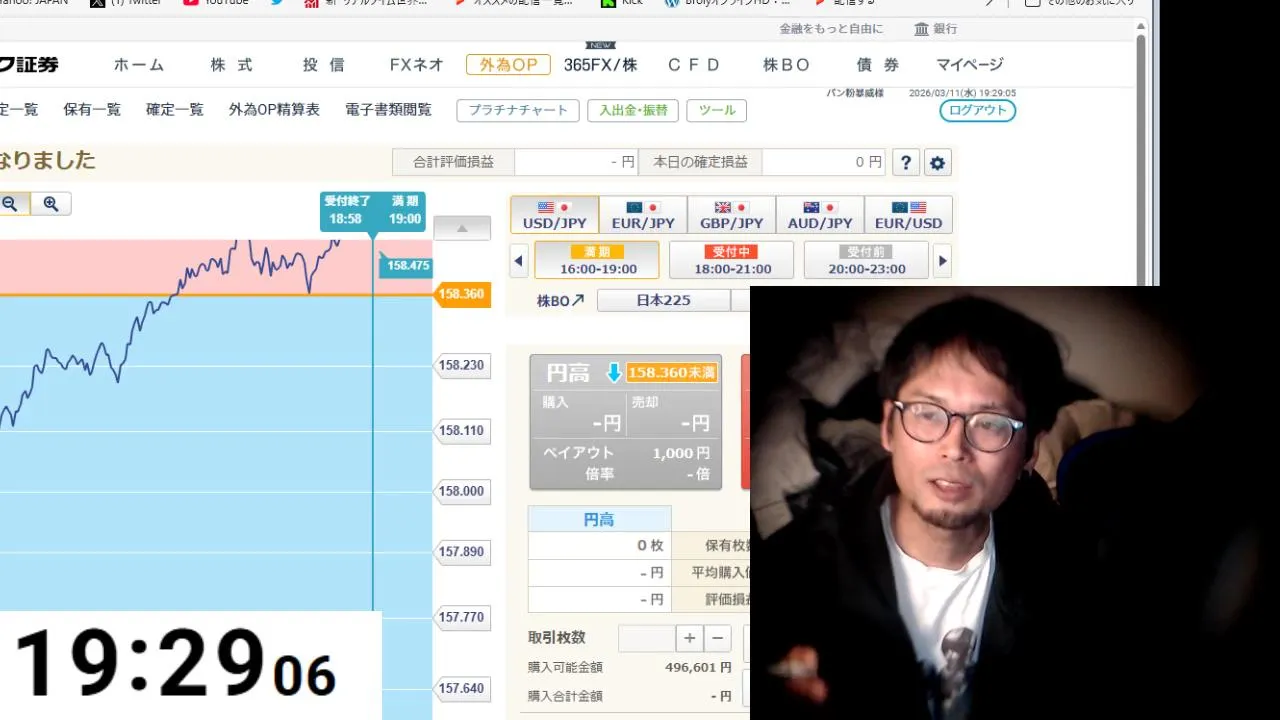The width and height of the screenshot is (1280, 720).
Task: Open the Twitter X bookmark in browser bar
Action: coord(126,2)
